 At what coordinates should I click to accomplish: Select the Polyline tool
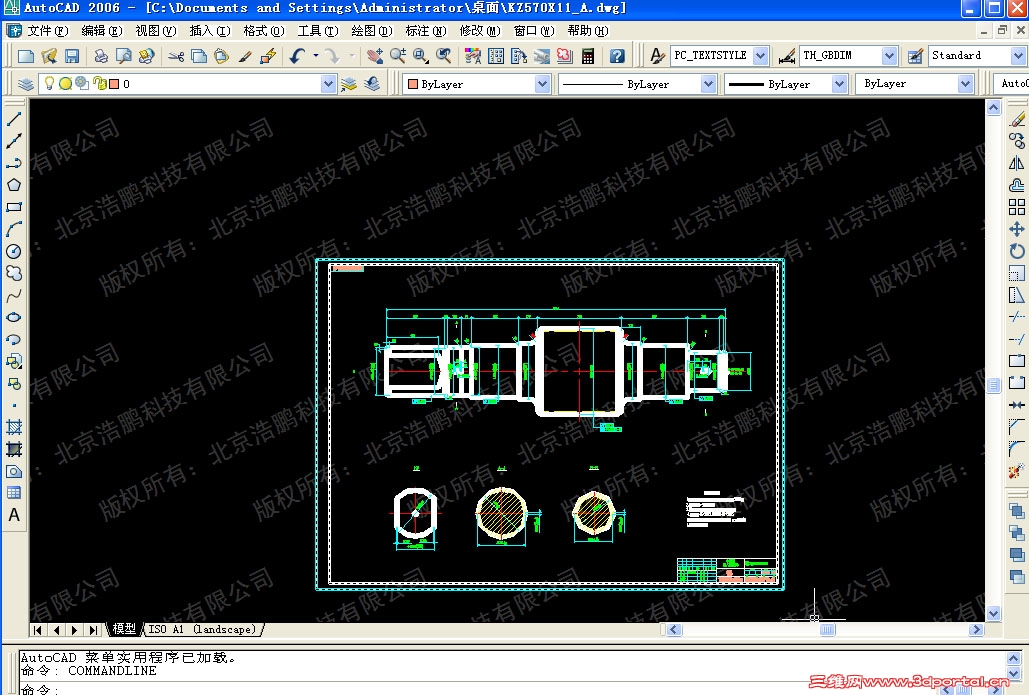click(14, 163)
